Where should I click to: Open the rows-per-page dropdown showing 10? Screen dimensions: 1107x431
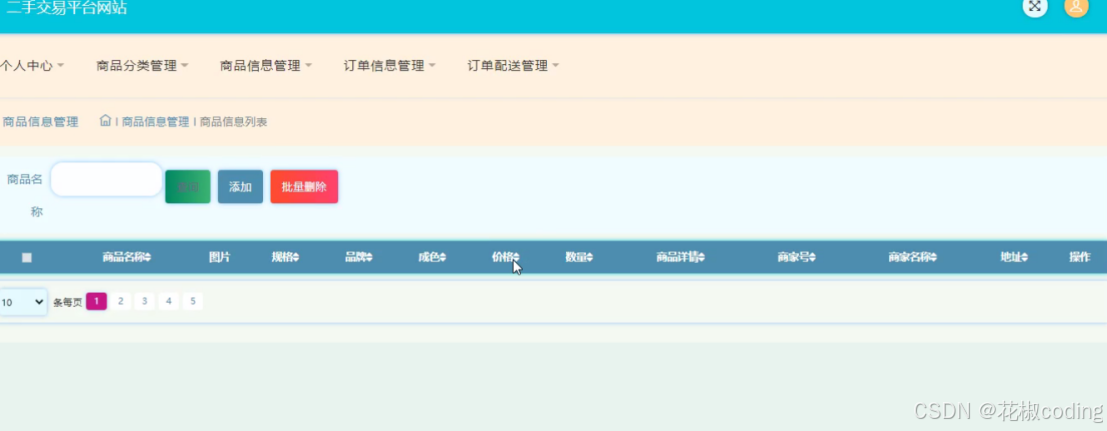[23, 302]
